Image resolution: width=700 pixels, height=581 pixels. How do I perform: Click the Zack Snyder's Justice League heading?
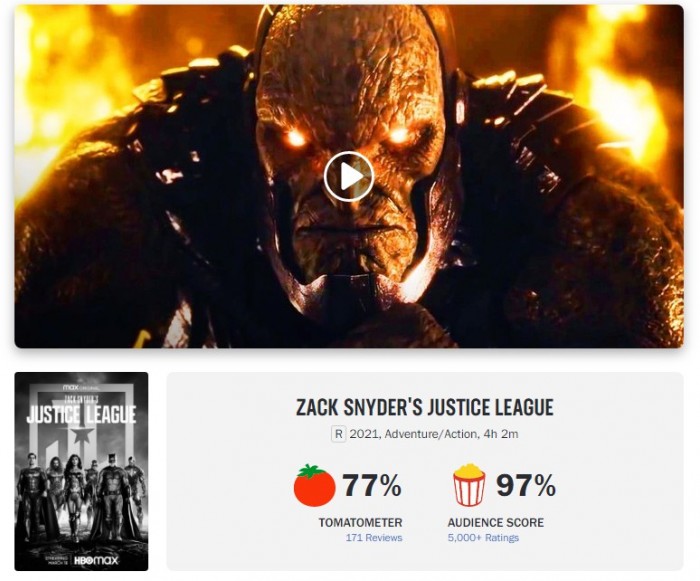pos(425,407)
